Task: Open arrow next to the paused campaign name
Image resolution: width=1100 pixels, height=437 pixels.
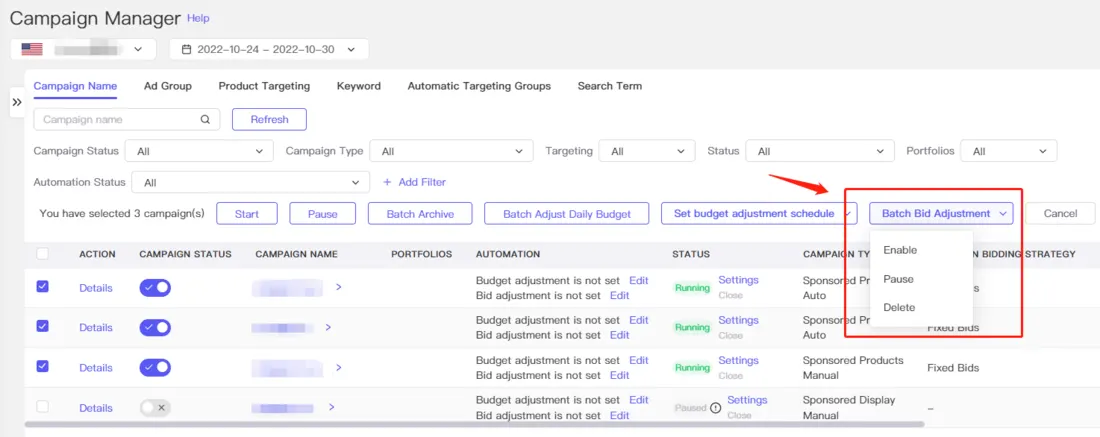Action: [x=331, y=407]
